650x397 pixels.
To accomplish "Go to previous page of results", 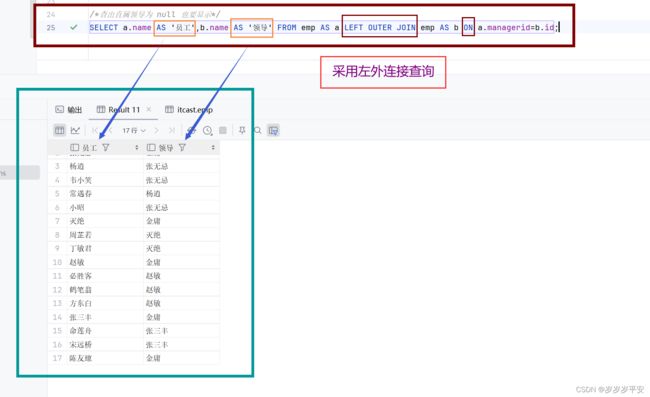I will tap(110, 131).
